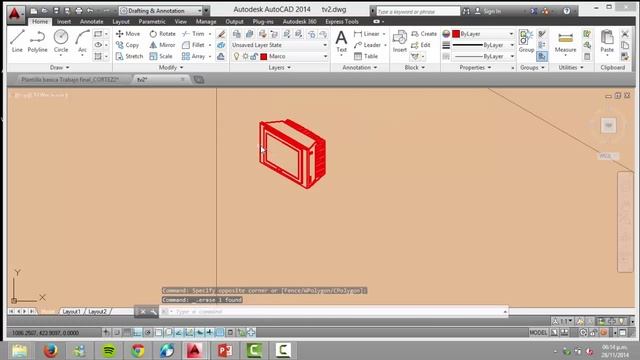Close the command line panel
This screenshot has width=640, height=360.
143,312
